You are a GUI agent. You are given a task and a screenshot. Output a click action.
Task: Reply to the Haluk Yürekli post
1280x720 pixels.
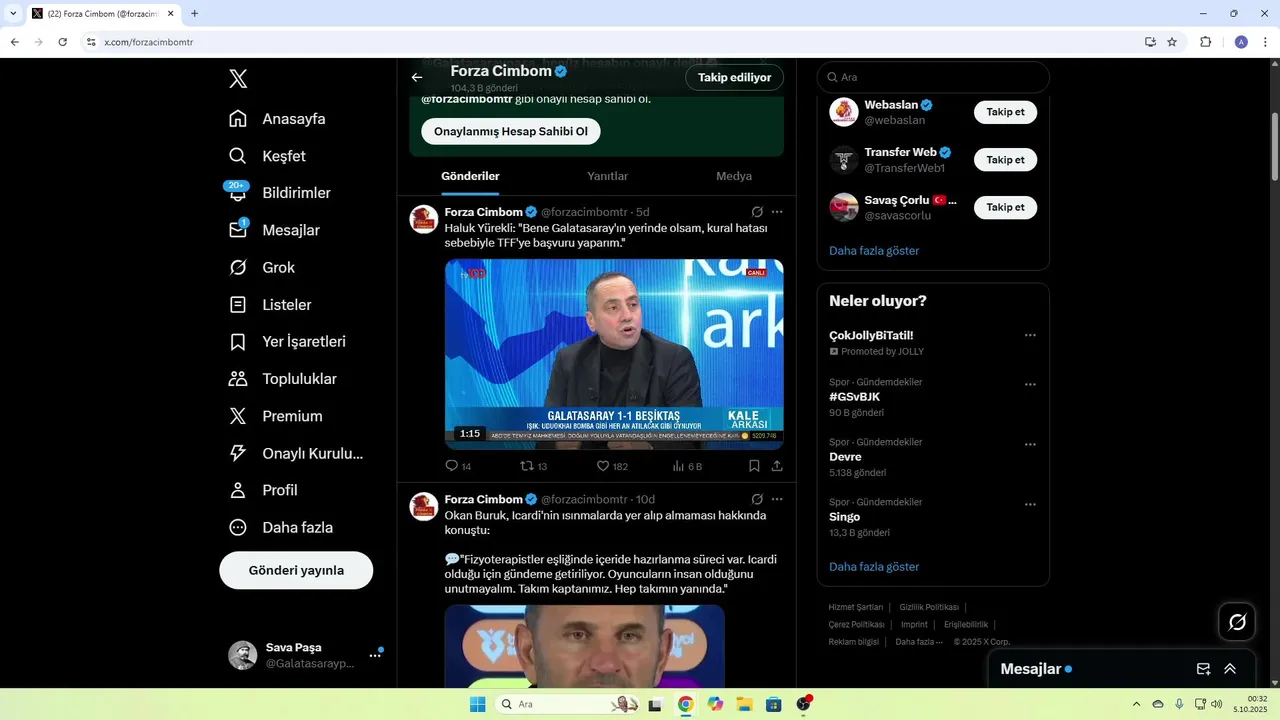[452, 466]
